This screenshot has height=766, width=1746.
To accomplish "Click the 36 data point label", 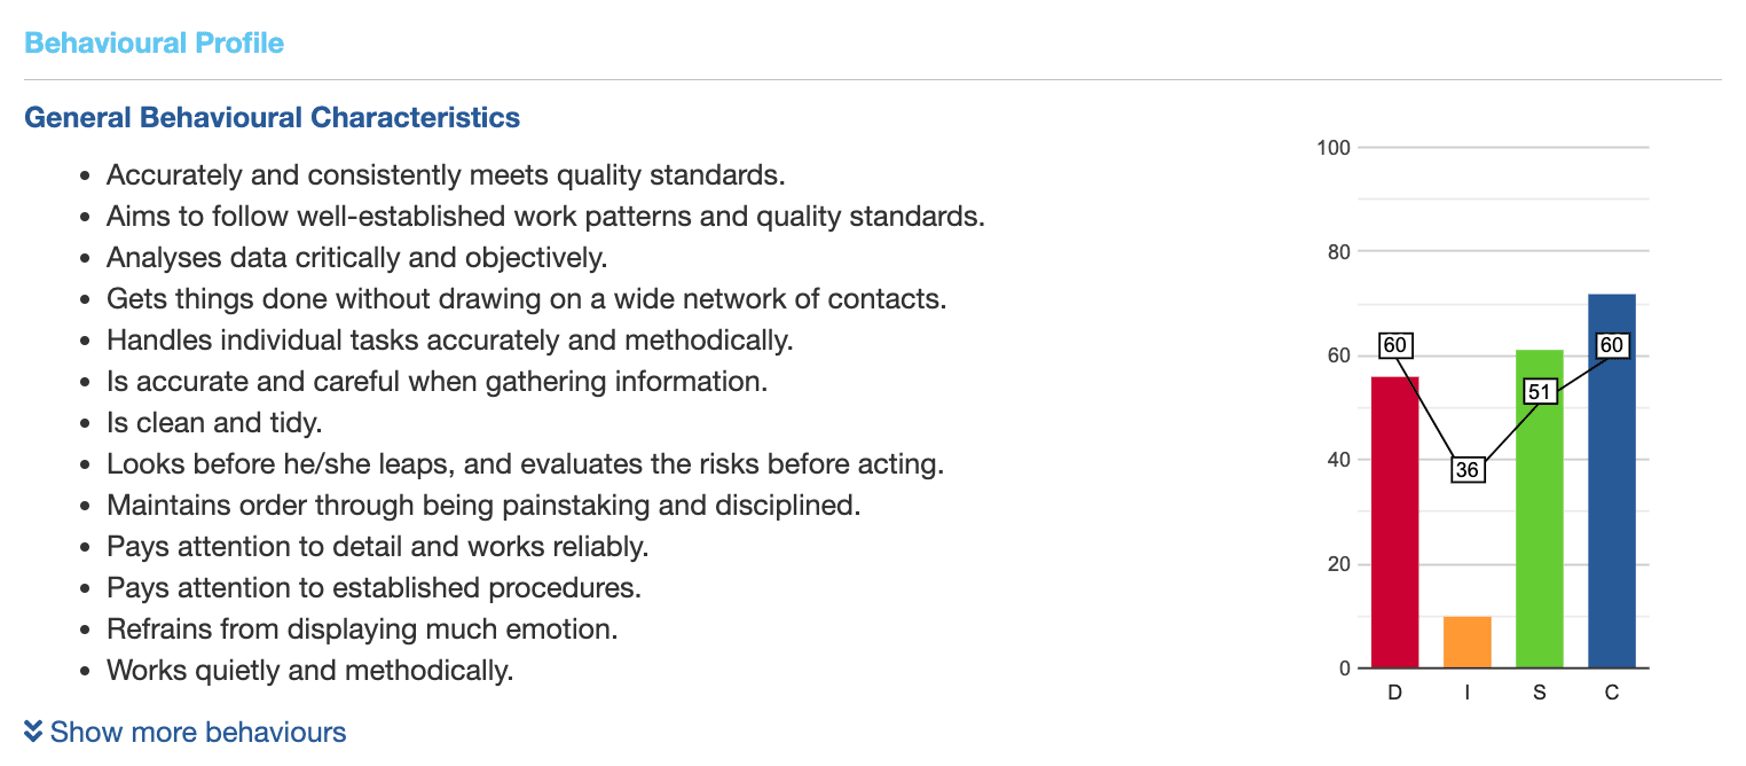I will pos(1467,470).
